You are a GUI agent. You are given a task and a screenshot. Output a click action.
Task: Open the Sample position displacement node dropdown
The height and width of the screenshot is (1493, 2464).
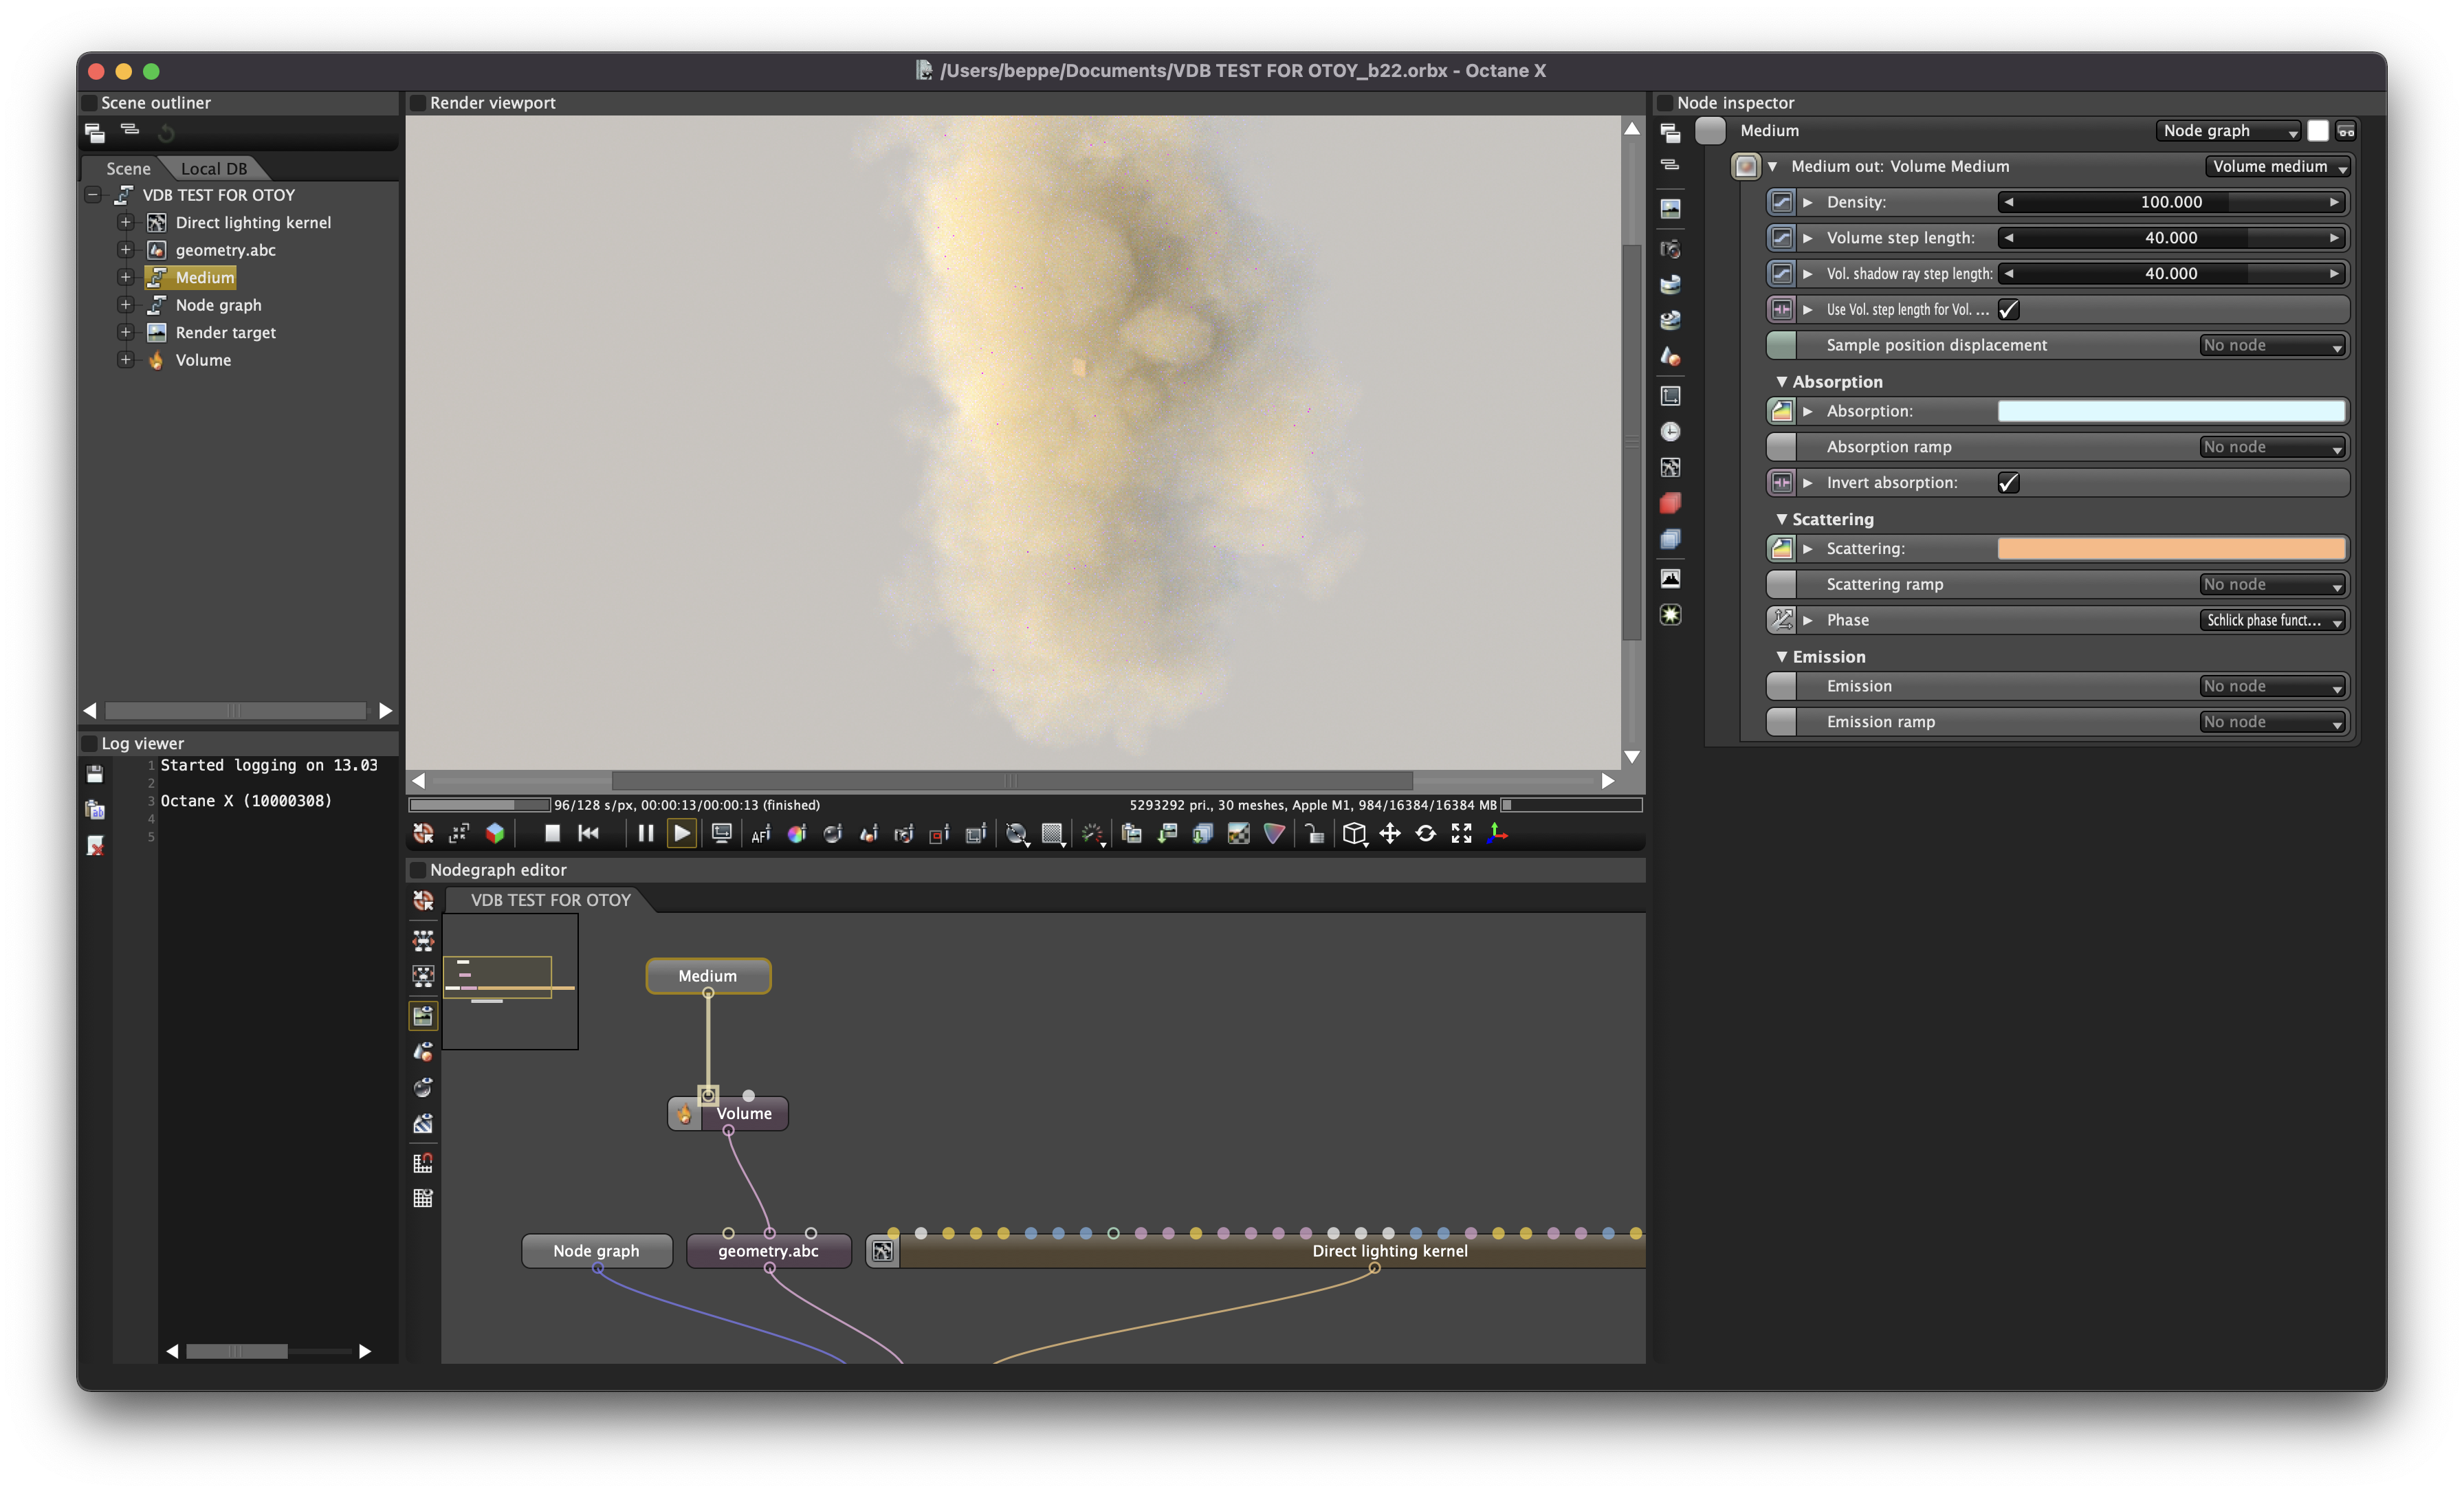pyautogui.click(x=2273, y=346)
